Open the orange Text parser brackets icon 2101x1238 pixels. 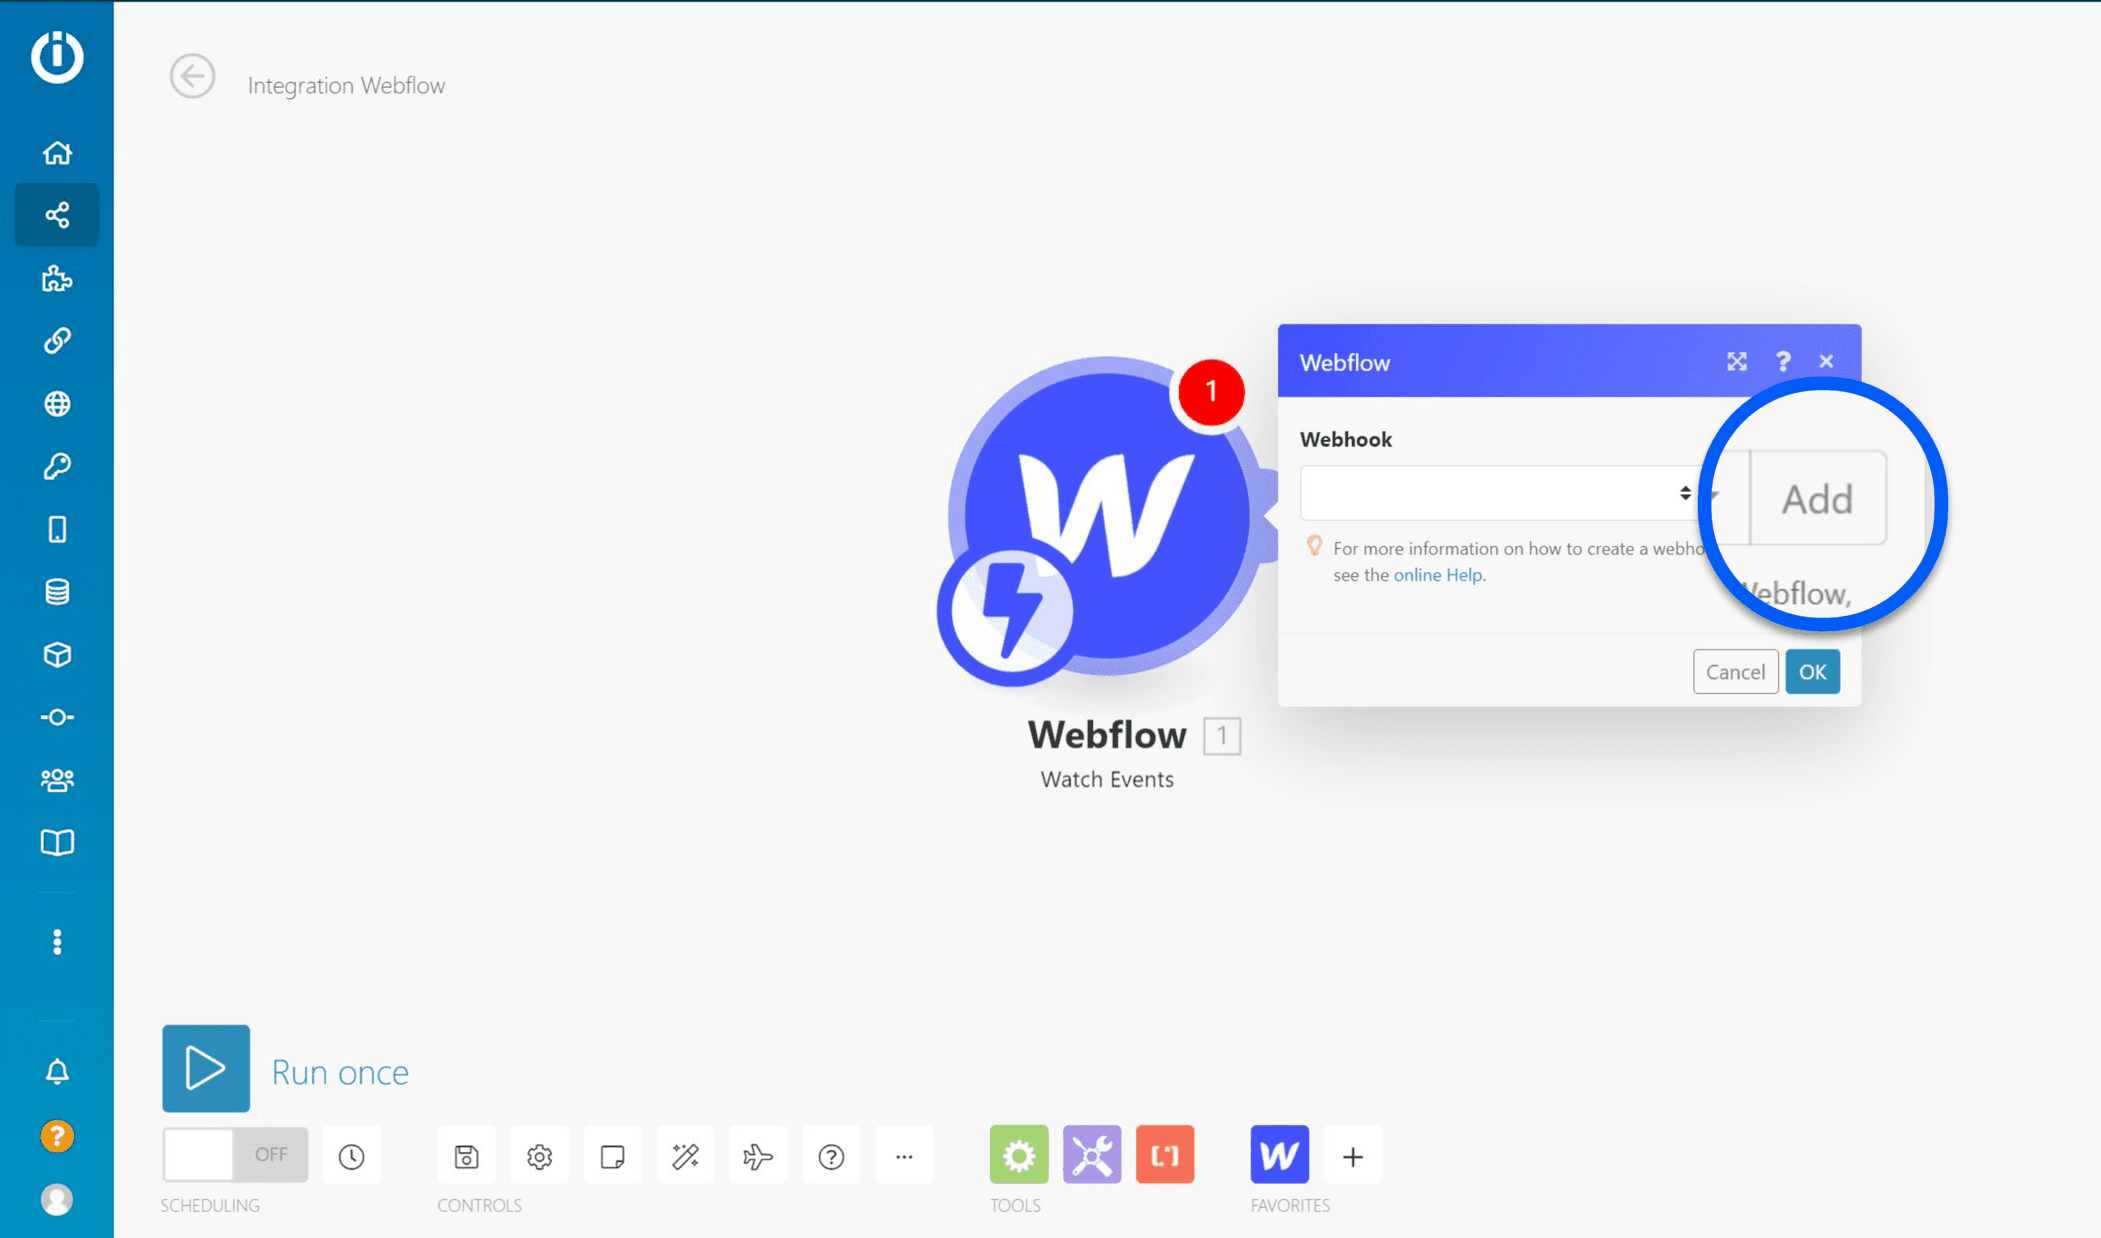coord(1165,1155)
